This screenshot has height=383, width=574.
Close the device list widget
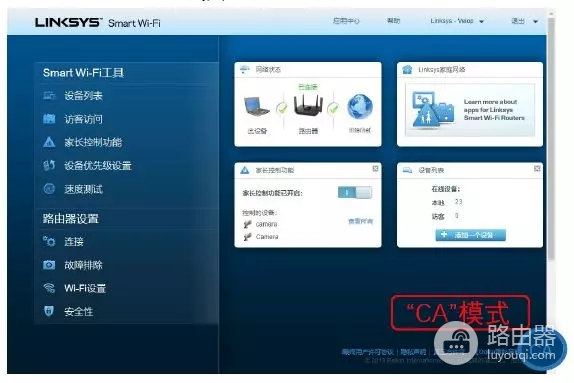pos(537,168)
